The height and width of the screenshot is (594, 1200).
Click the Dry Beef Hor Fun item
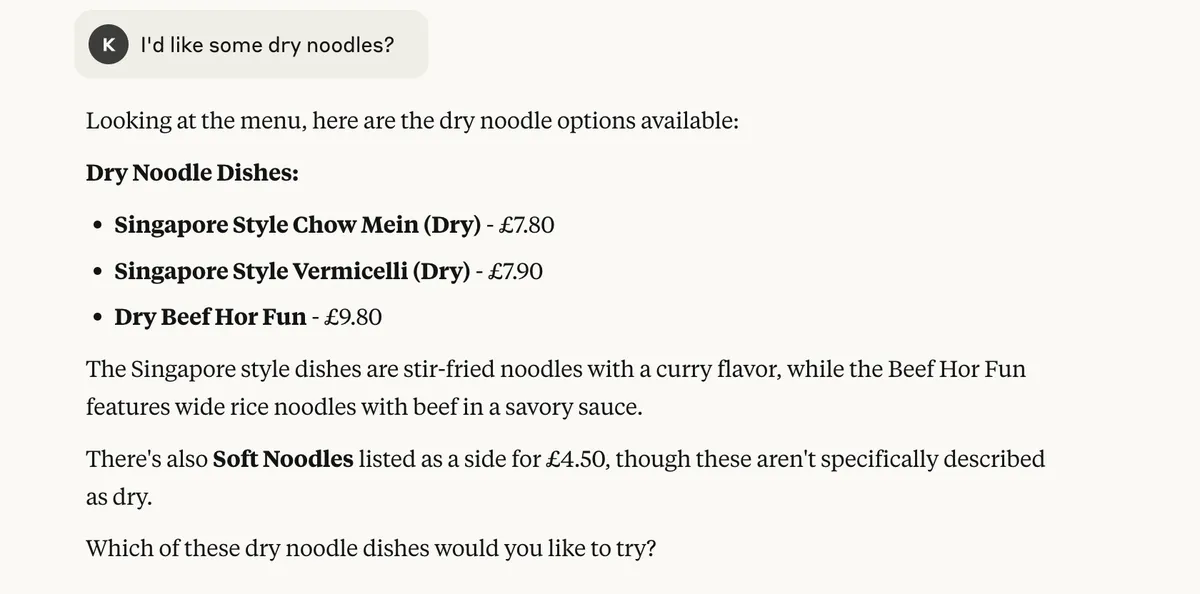click(210, 317)
